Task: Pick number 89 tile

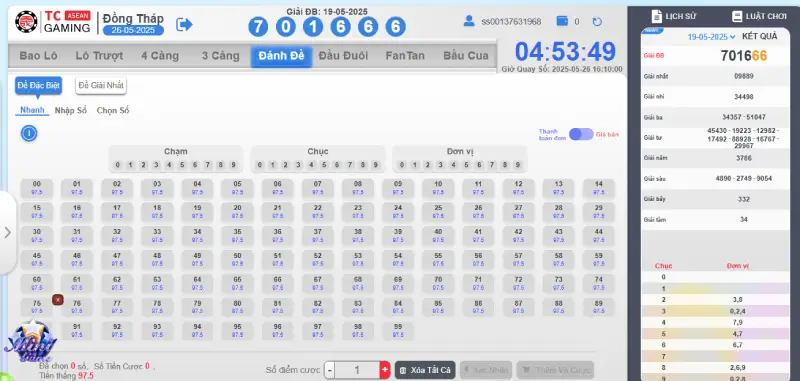Action: [x=599, y=307]
